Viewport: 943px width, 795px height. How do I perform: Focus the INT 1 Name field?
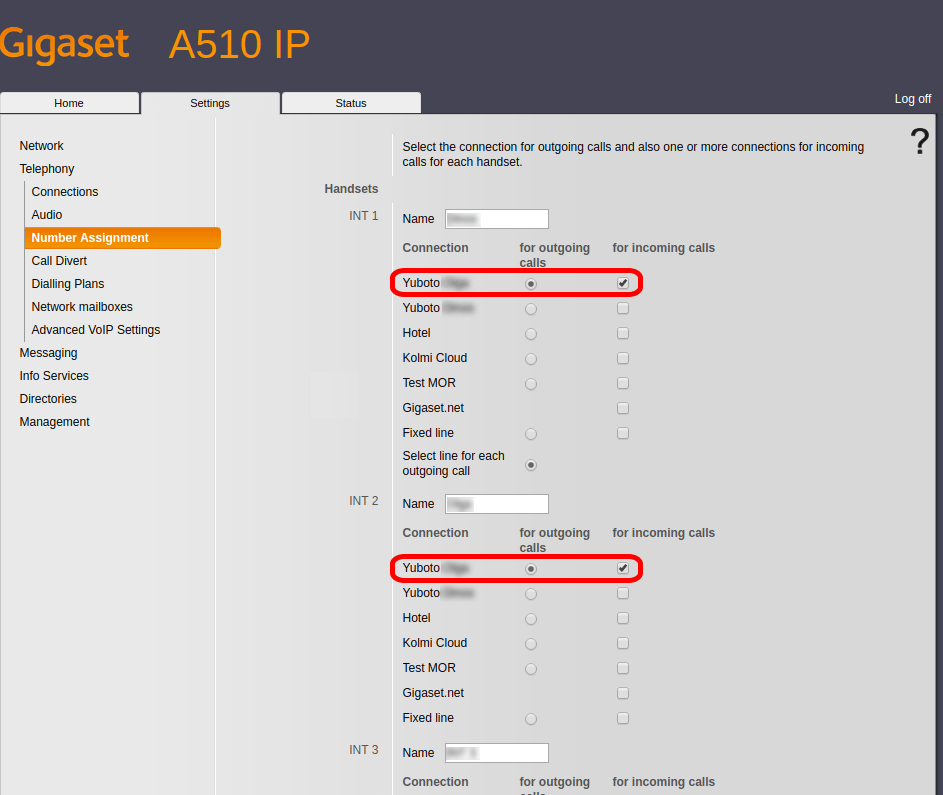[x=497, y=219]
